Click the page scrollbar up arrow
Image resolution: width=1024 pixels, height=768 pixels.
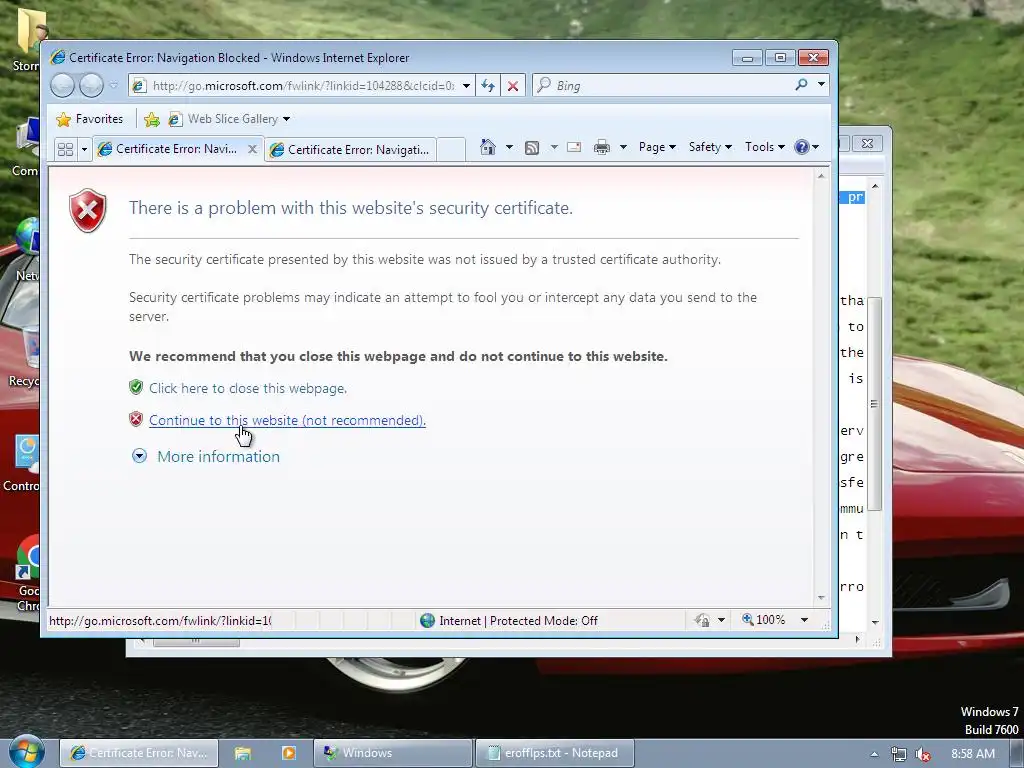tap(822, 176)
